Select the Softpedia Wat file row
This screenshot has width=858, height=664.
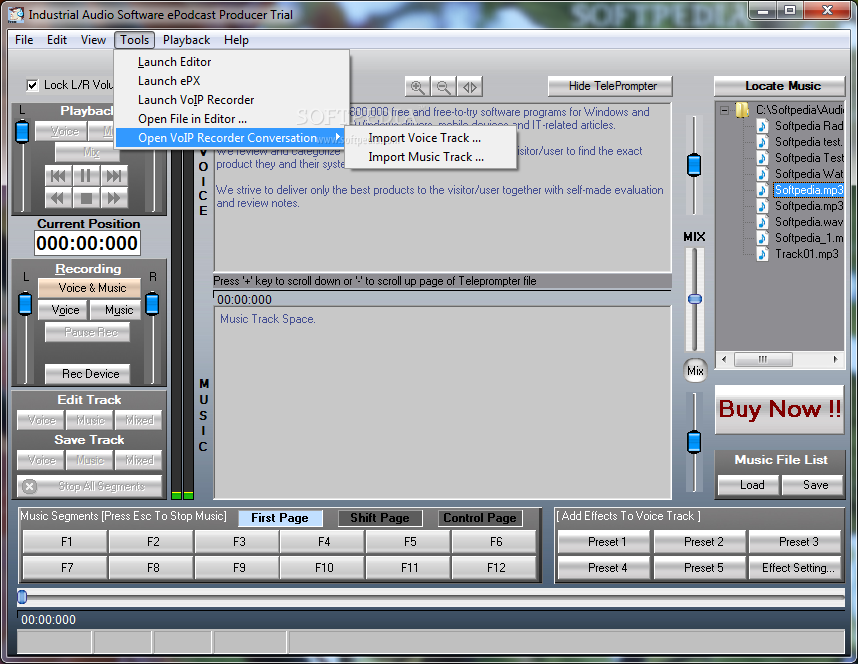pos(809,174)
